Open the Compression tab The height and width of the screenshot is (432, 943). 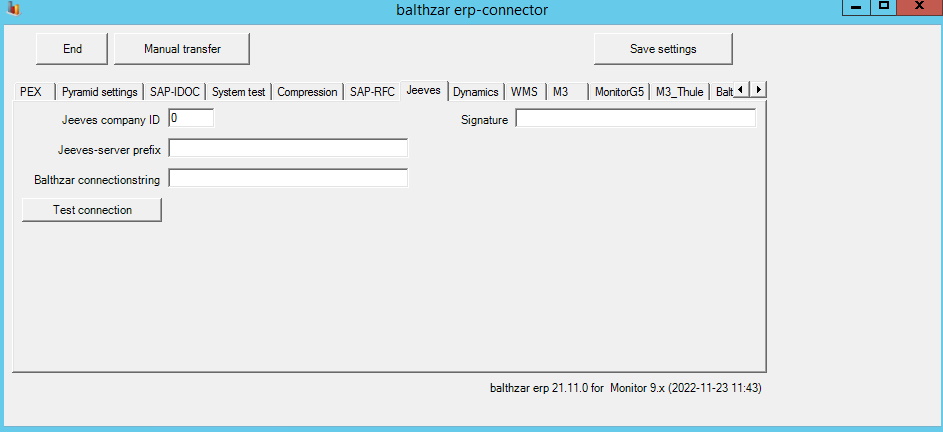click(x=307, y=92)
